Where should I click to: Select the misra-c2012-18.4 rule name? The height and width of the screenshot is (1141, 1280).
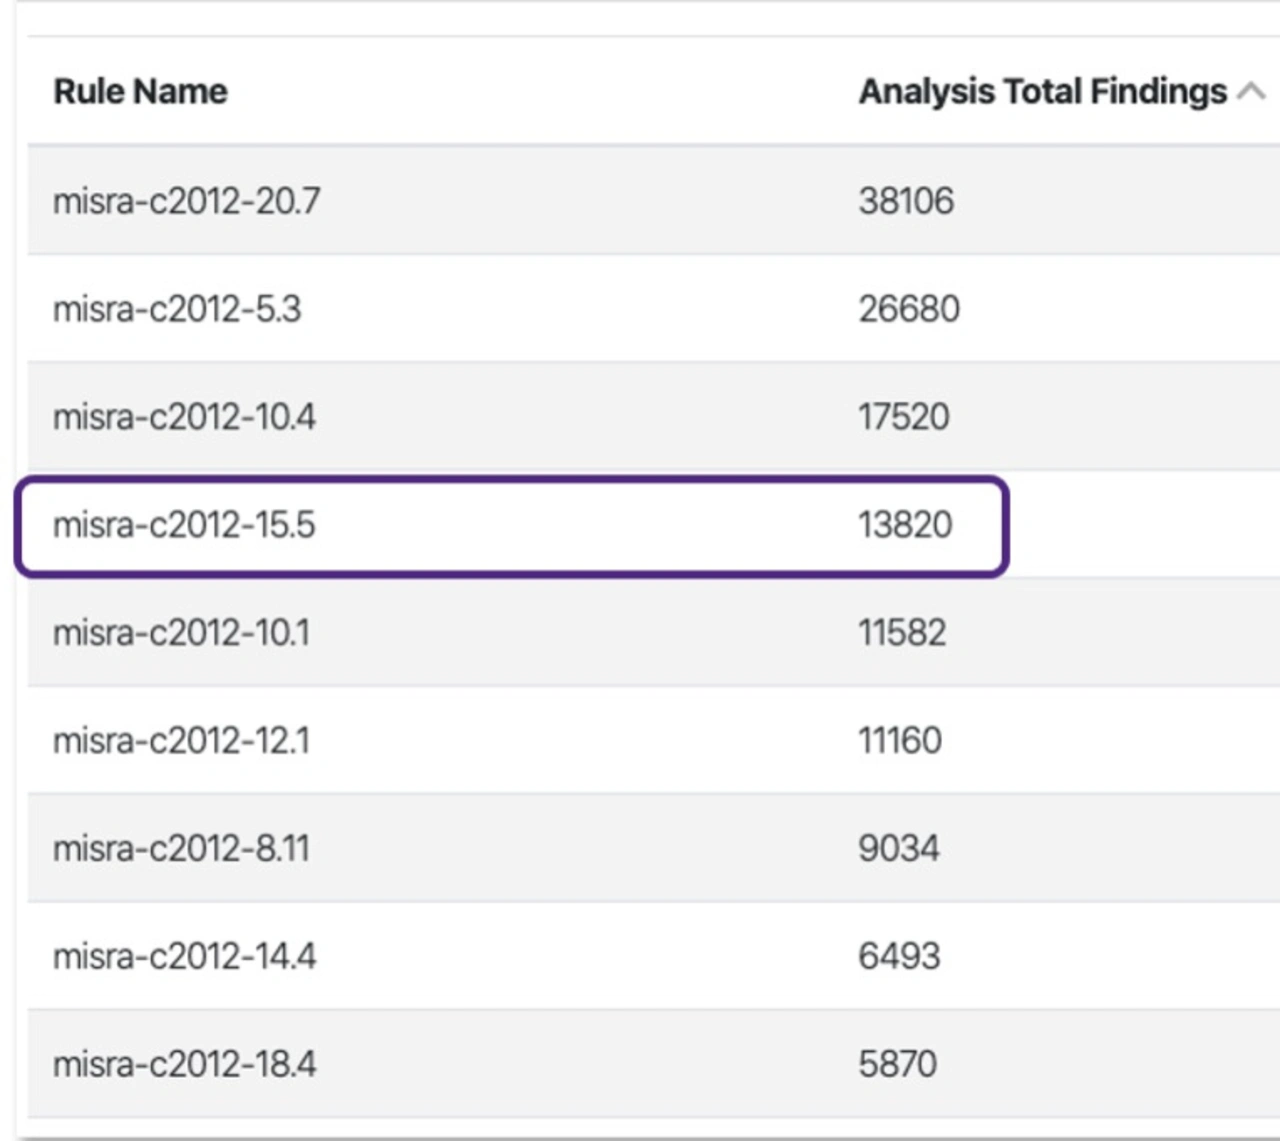tap(184, 1064)
